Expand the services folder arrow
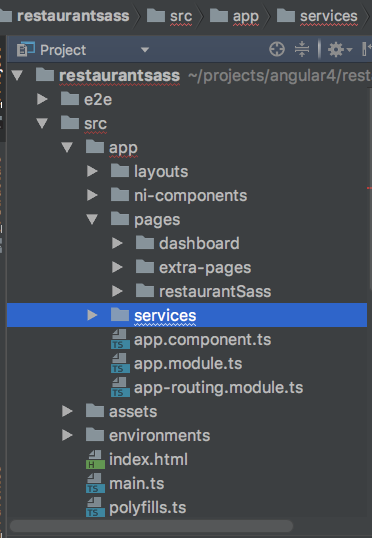 pos(92,315)
